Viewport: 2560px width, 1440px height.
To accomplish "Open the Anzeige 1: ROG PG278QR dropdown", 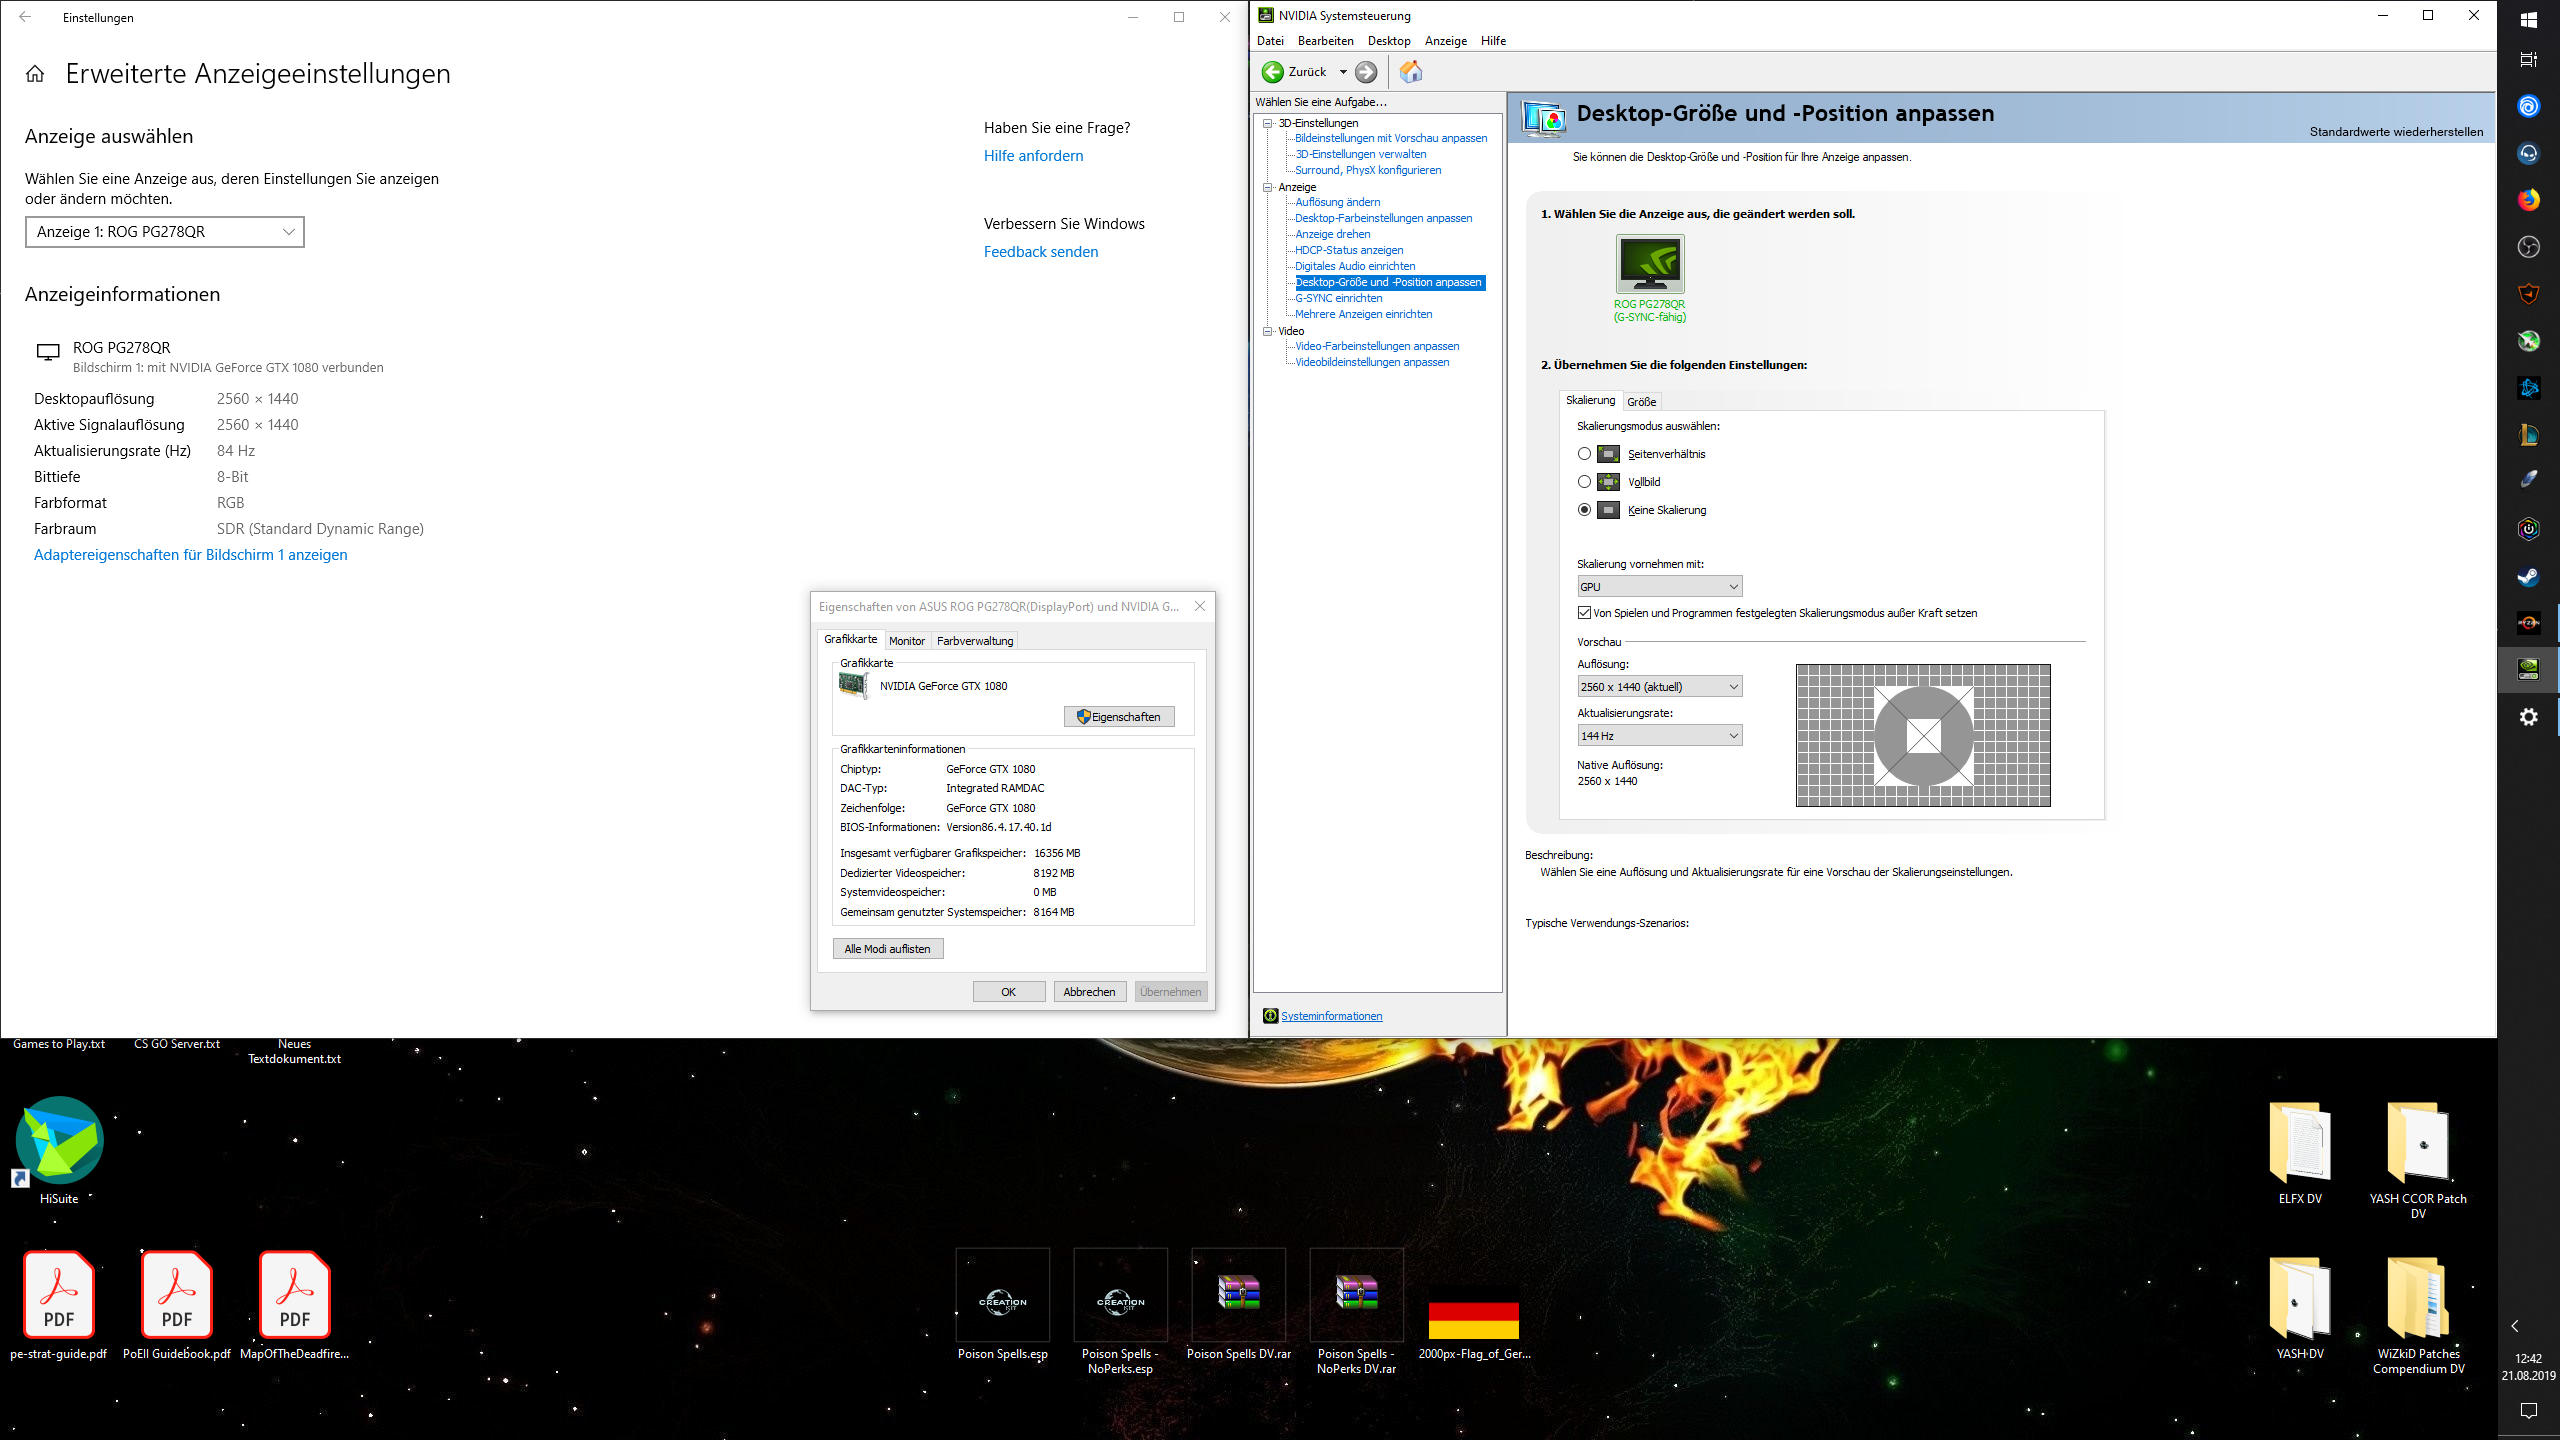I will pos(165,232).
